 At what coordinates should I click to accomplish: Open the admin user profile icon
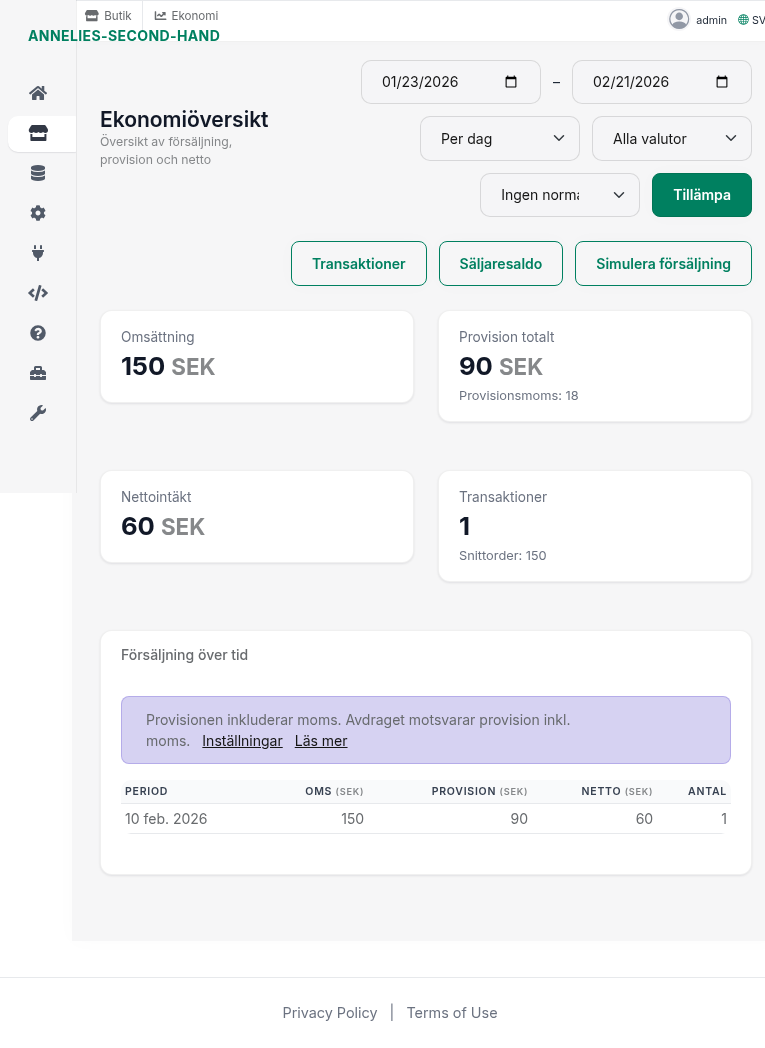679,19
